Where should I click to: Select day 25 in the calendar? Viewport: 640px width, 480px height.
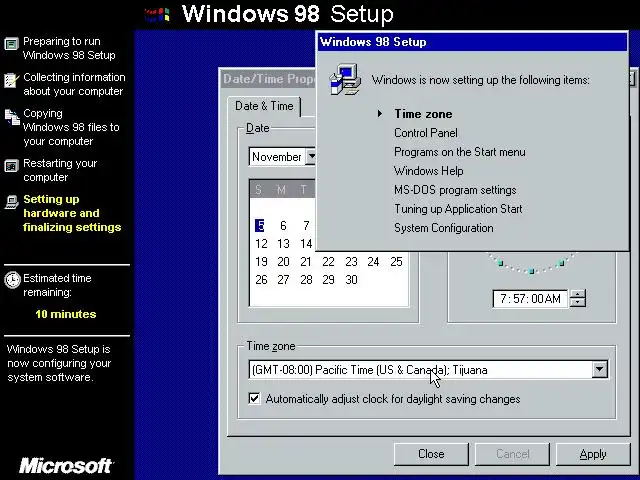[396, 262]
